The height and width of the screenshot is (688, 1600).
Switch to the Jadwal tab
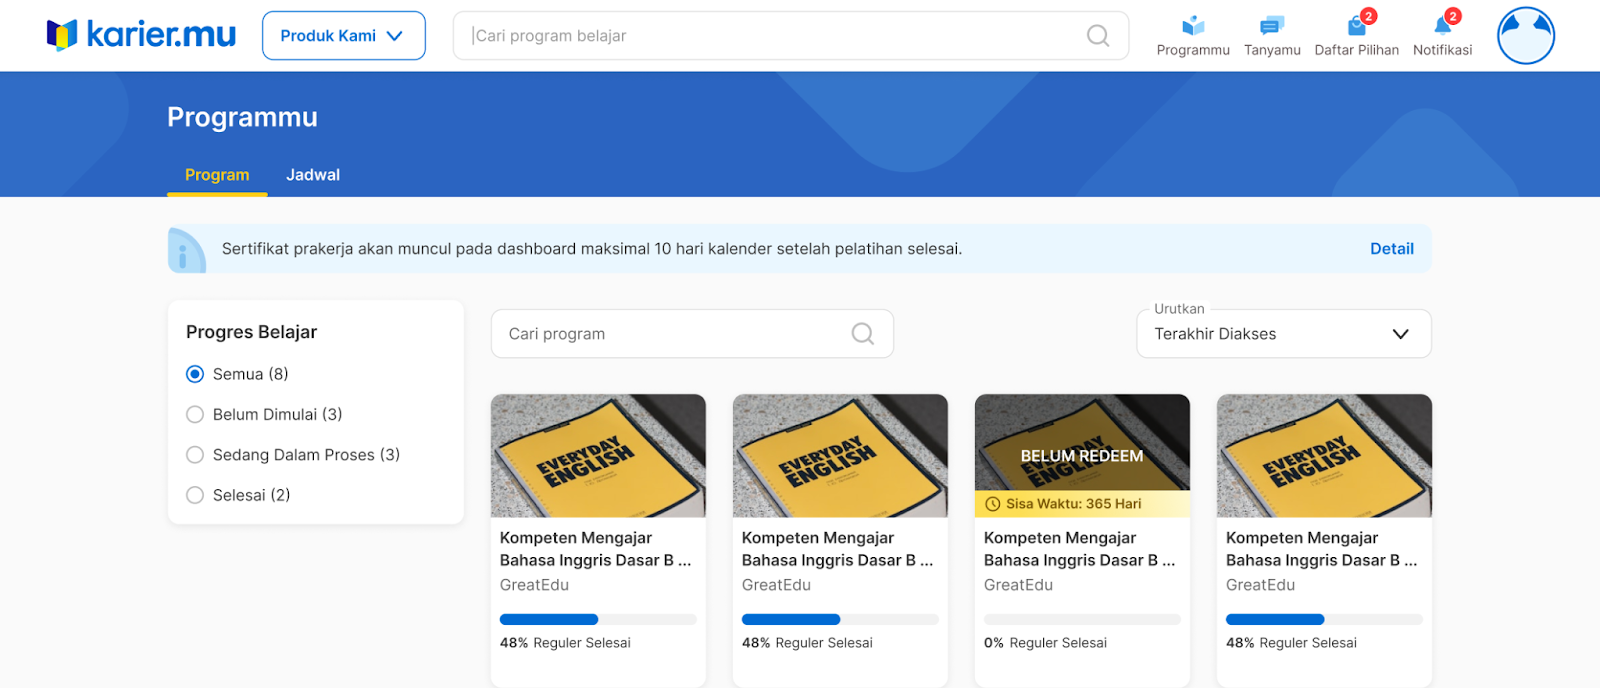(x=313, y=175)
